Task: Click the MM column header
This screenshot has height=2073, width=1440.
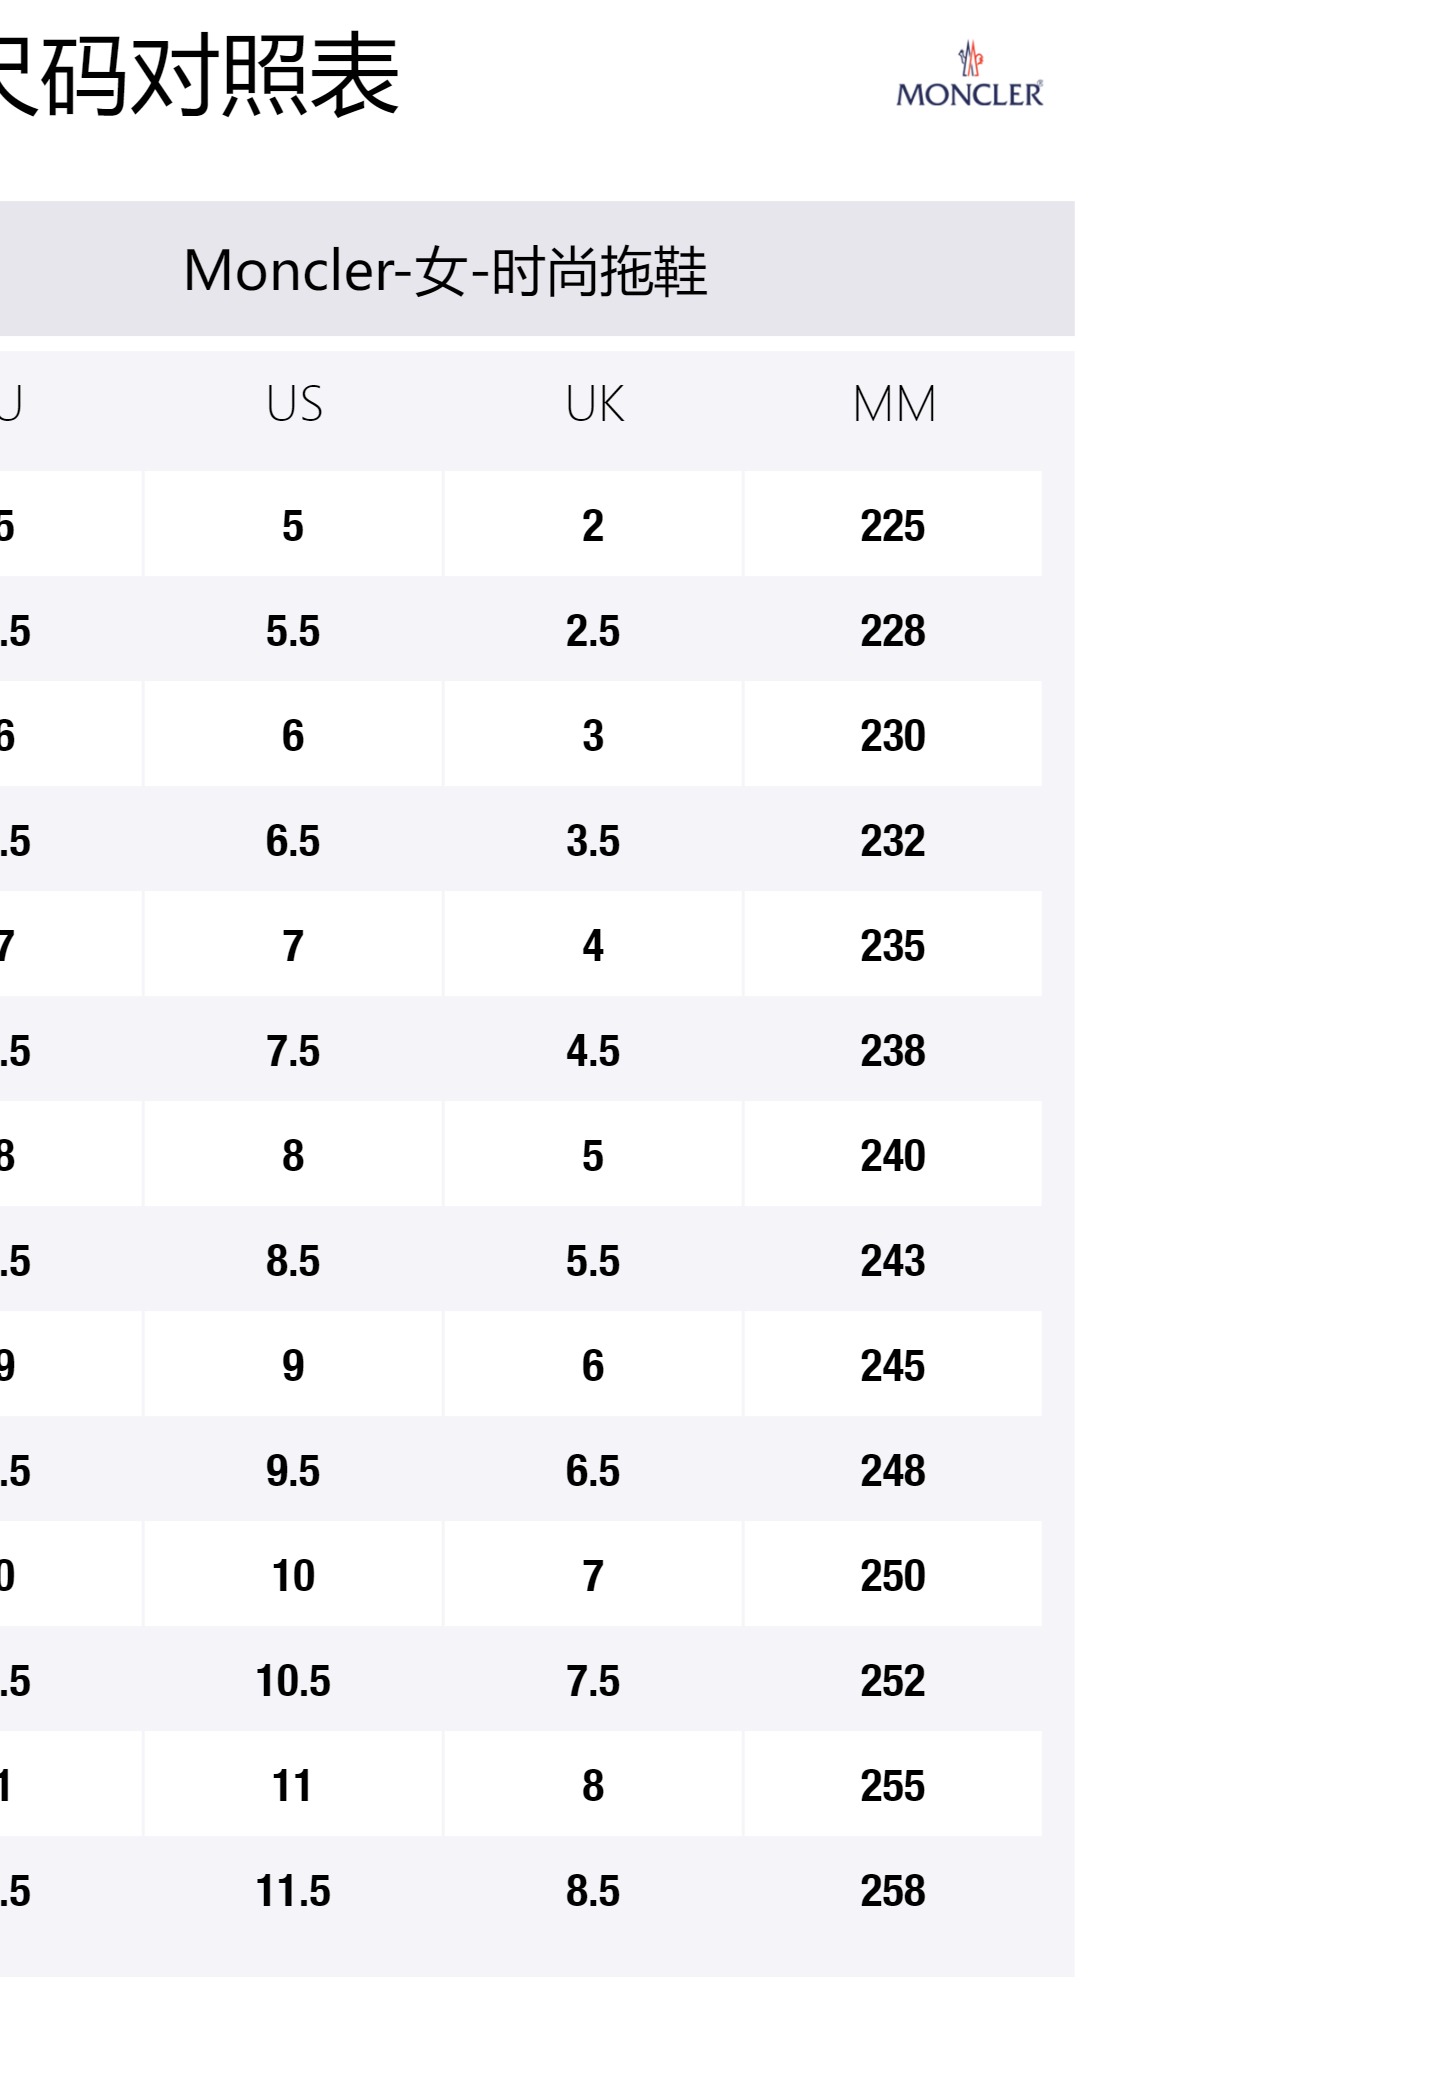Action: tap(894, 404)
